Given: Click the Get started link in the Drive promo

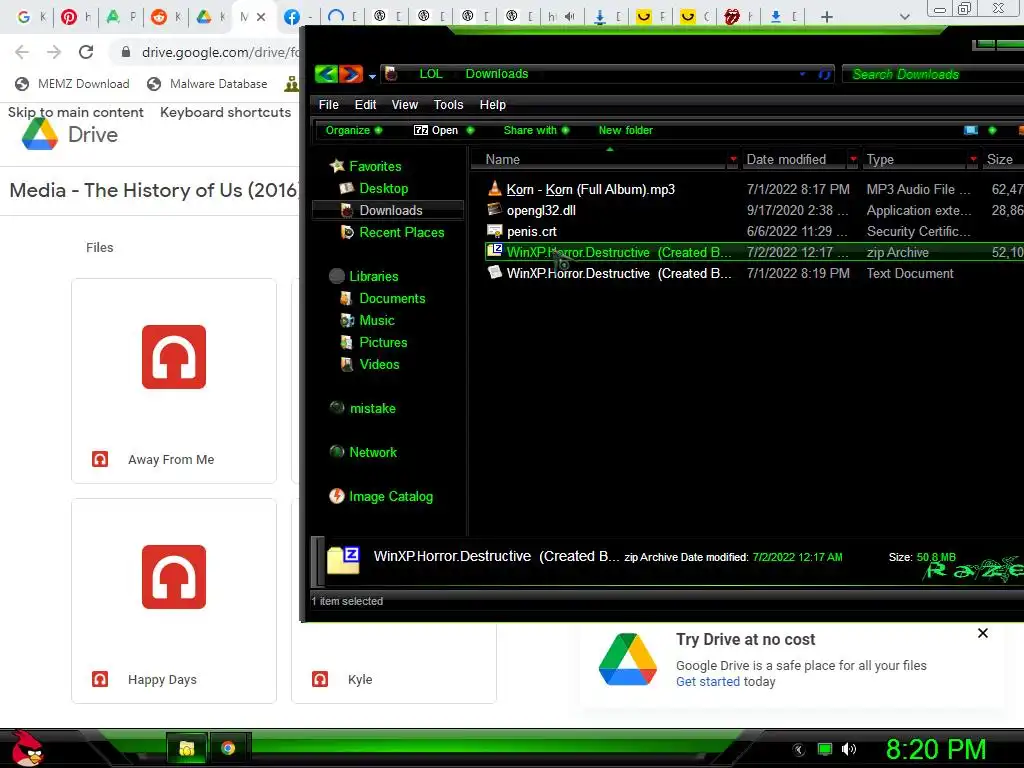Looking at the screenshot, I should click(708, 682).
